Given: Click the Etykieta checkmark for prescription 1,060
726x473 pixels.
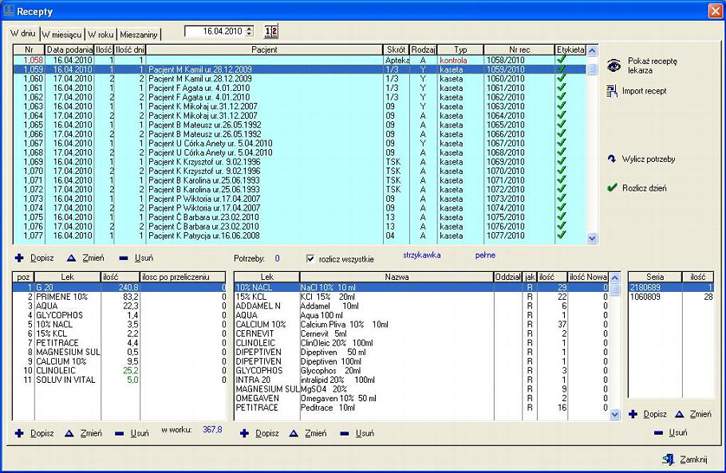Looking at the screenshot, I should [x=561, y=79].
